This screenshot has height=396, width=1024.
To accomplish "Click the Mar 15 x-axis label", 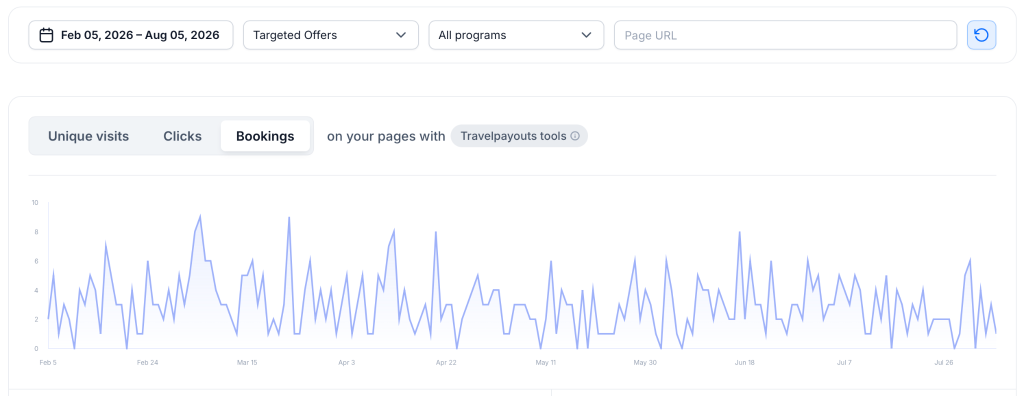I will tap(247, 362).
